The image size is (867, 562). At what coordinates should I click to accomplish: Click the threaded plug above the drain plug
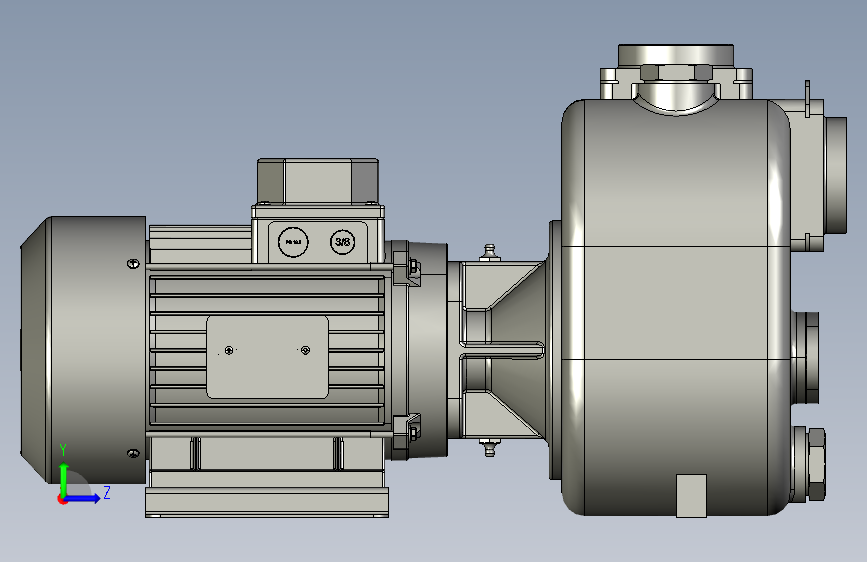point(806,358)
